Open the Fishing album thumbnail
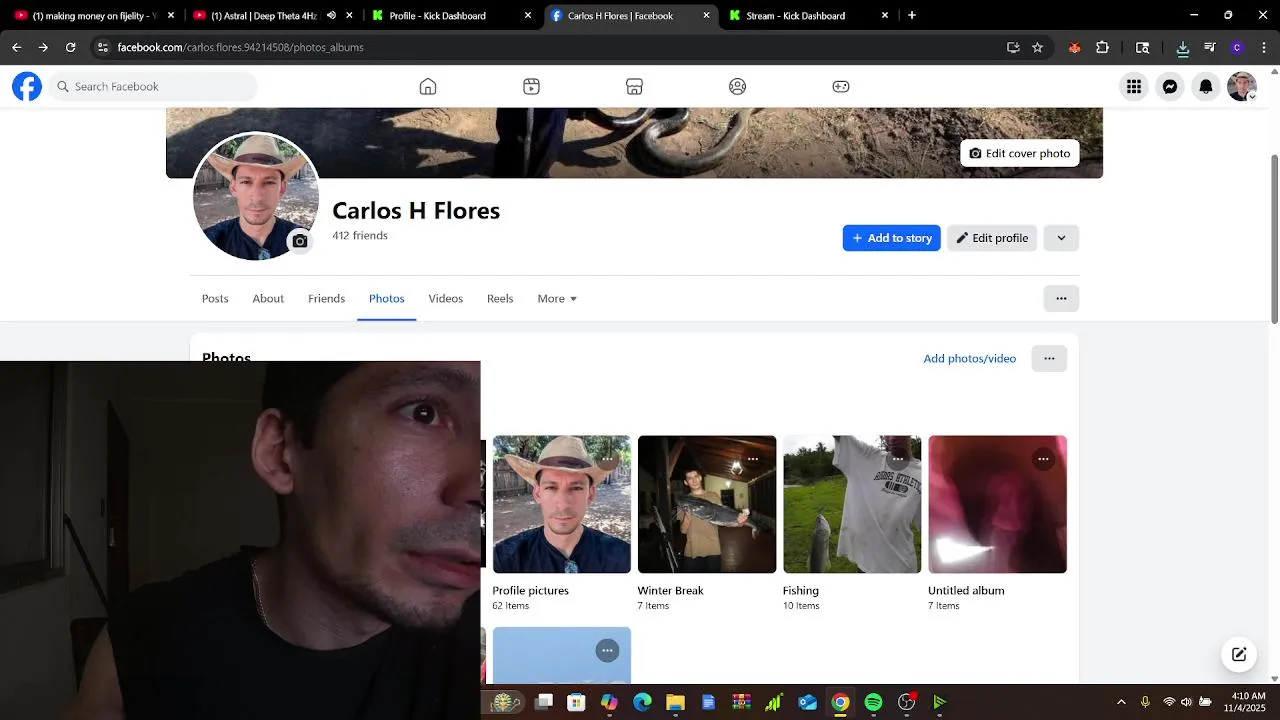Screen dimensions: 1280x720 click(x=852, y=504)
